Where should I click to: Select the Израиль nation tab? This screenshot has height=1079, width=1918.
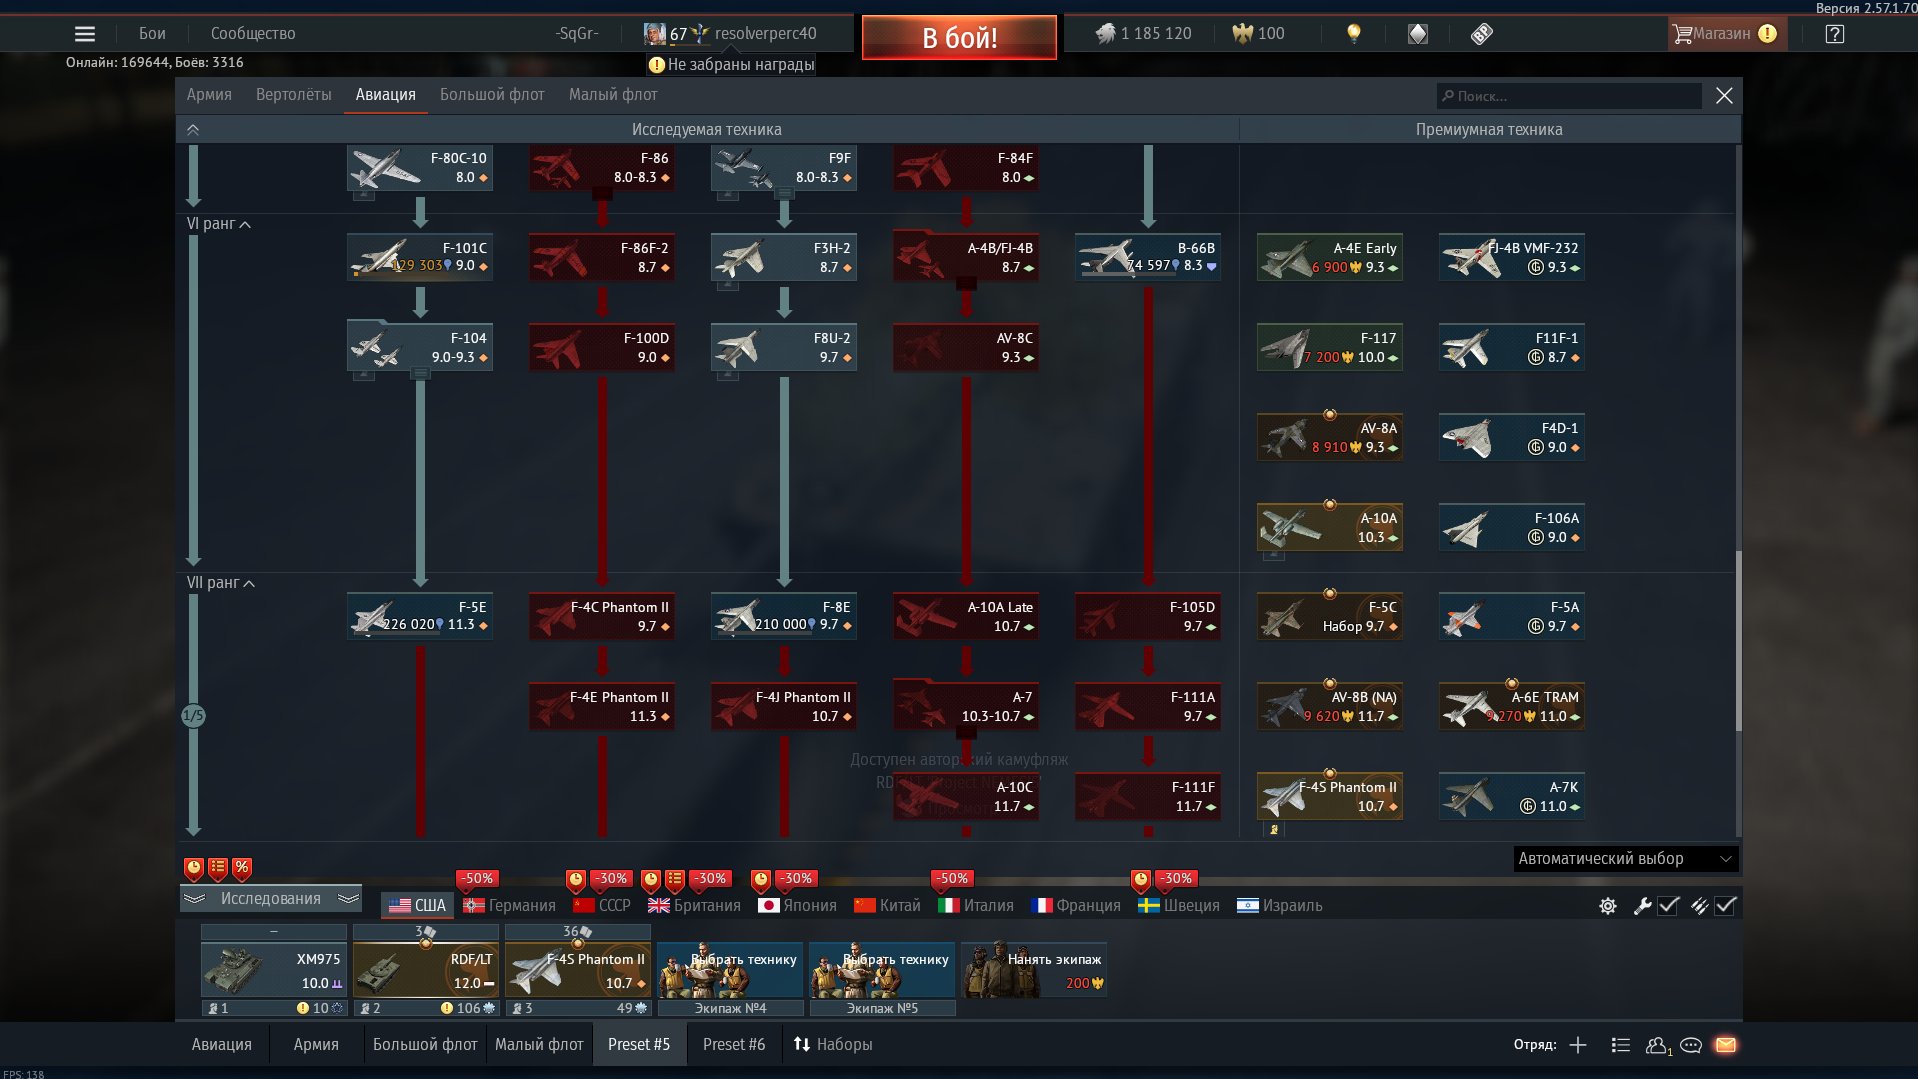pos(1279,906)
